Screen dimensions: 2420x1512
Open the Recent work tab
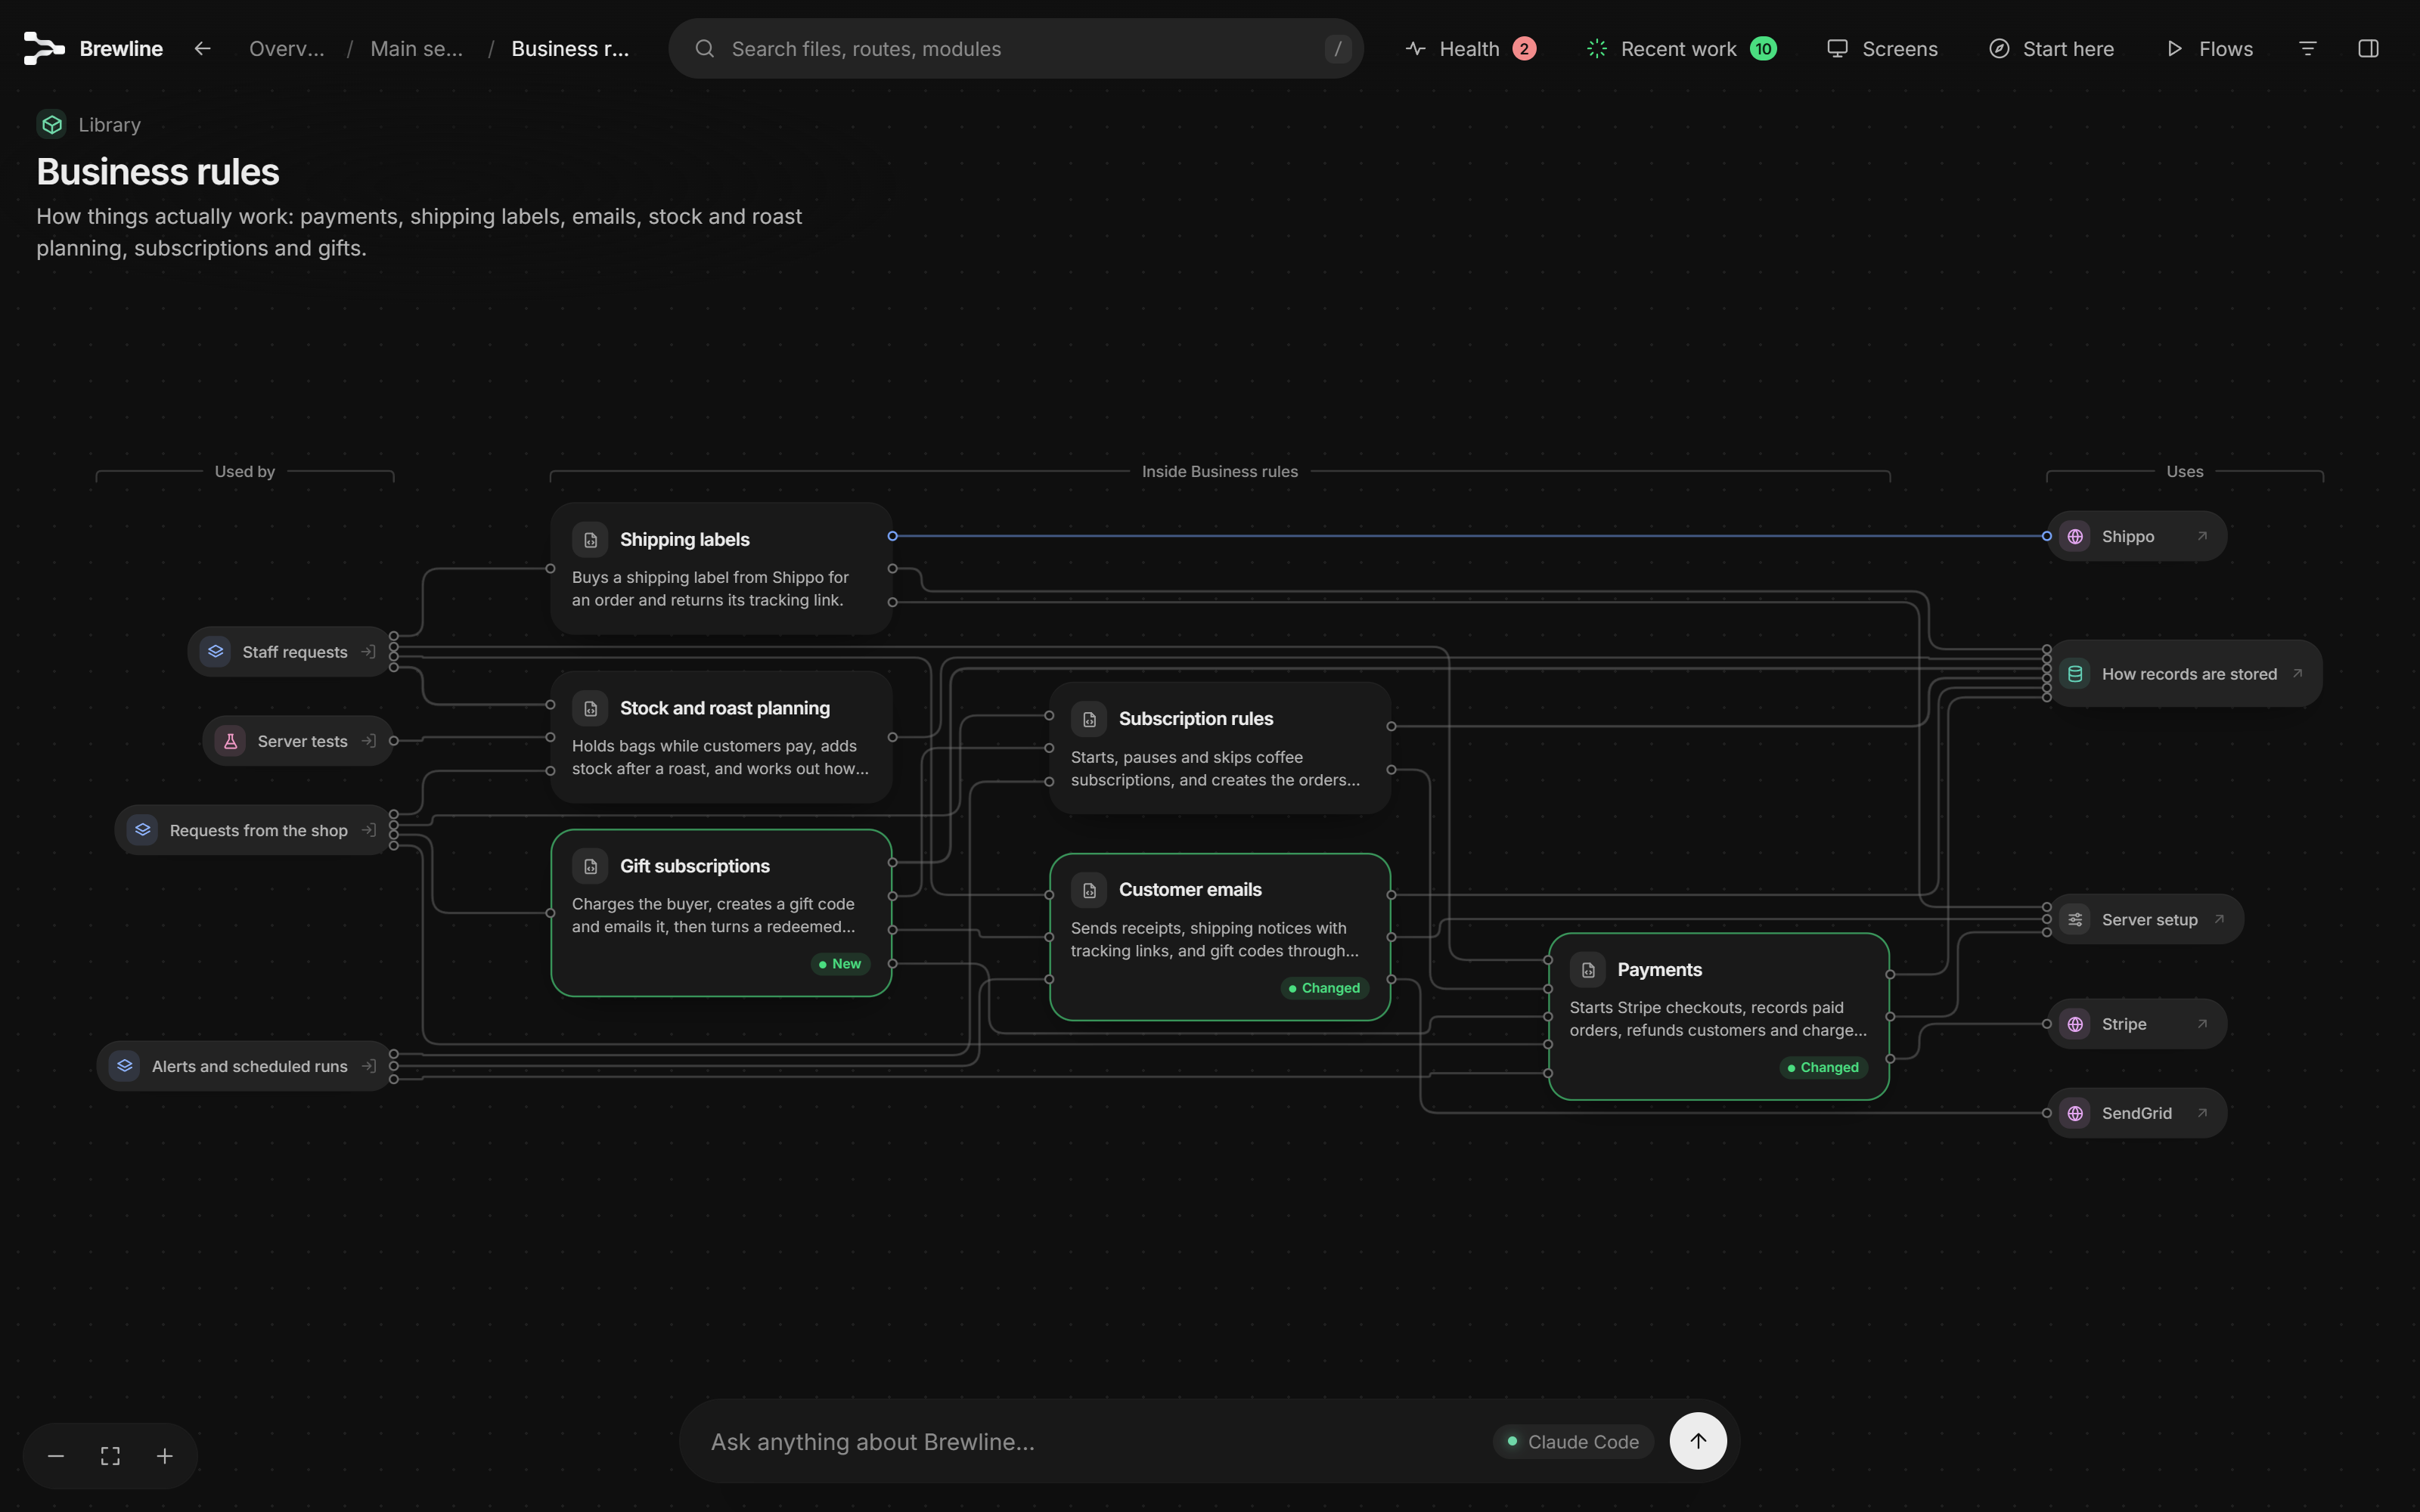click(1681, 48)
